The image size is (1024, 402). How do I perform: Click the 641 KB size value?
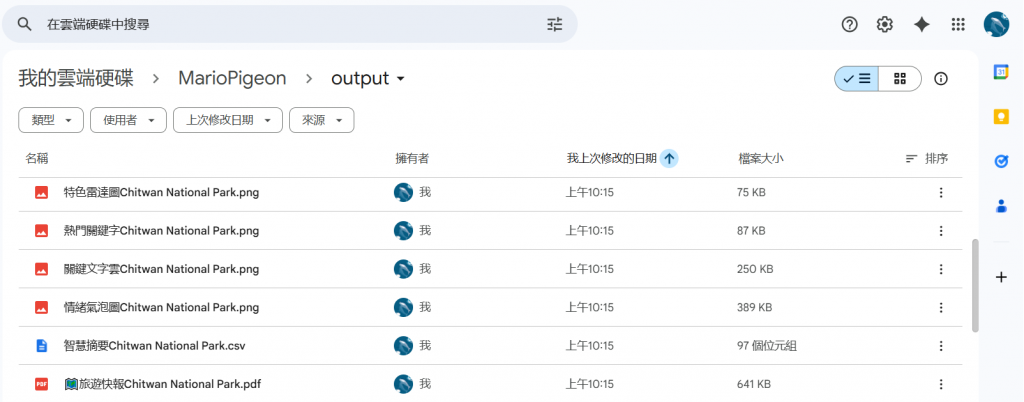coord(754,384)
